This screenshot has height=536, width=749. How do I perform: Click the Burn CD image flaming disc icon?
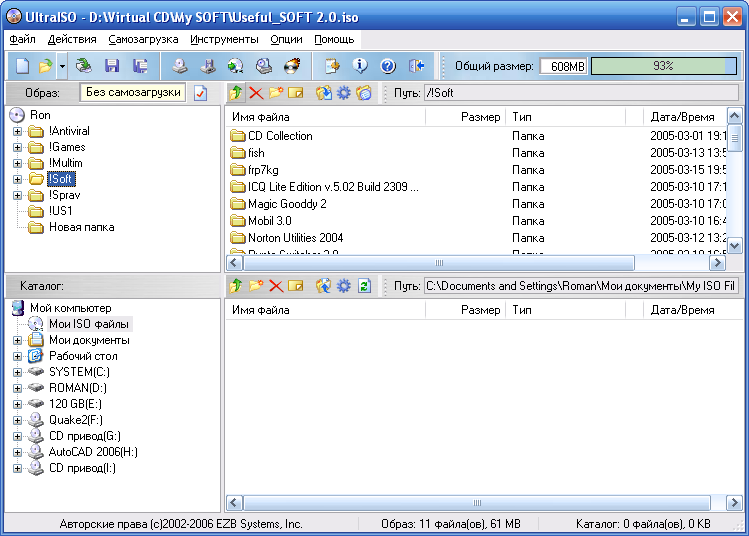point(292,66)
